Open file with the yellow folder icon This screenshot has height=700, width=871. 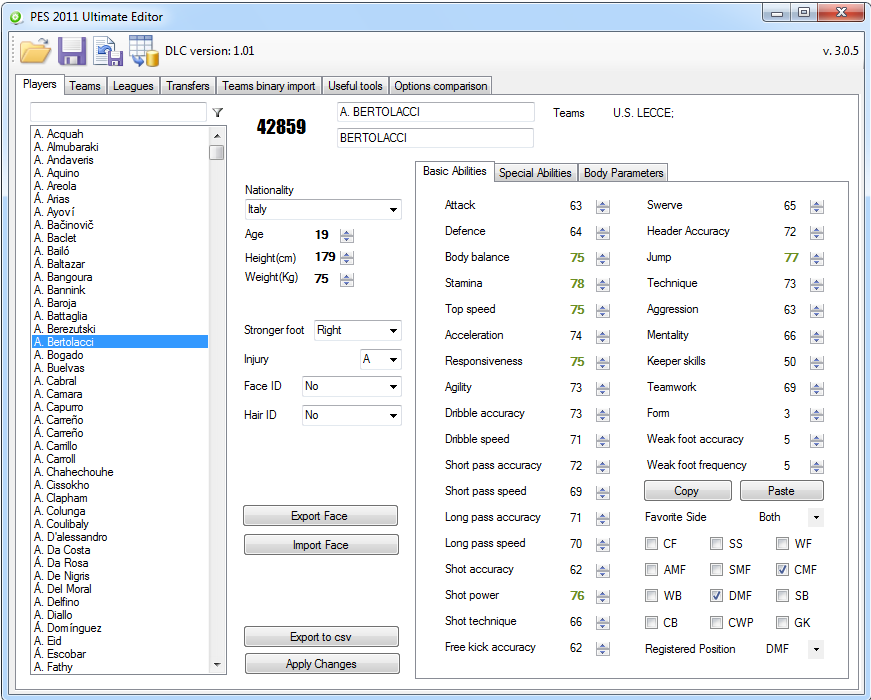35,51
